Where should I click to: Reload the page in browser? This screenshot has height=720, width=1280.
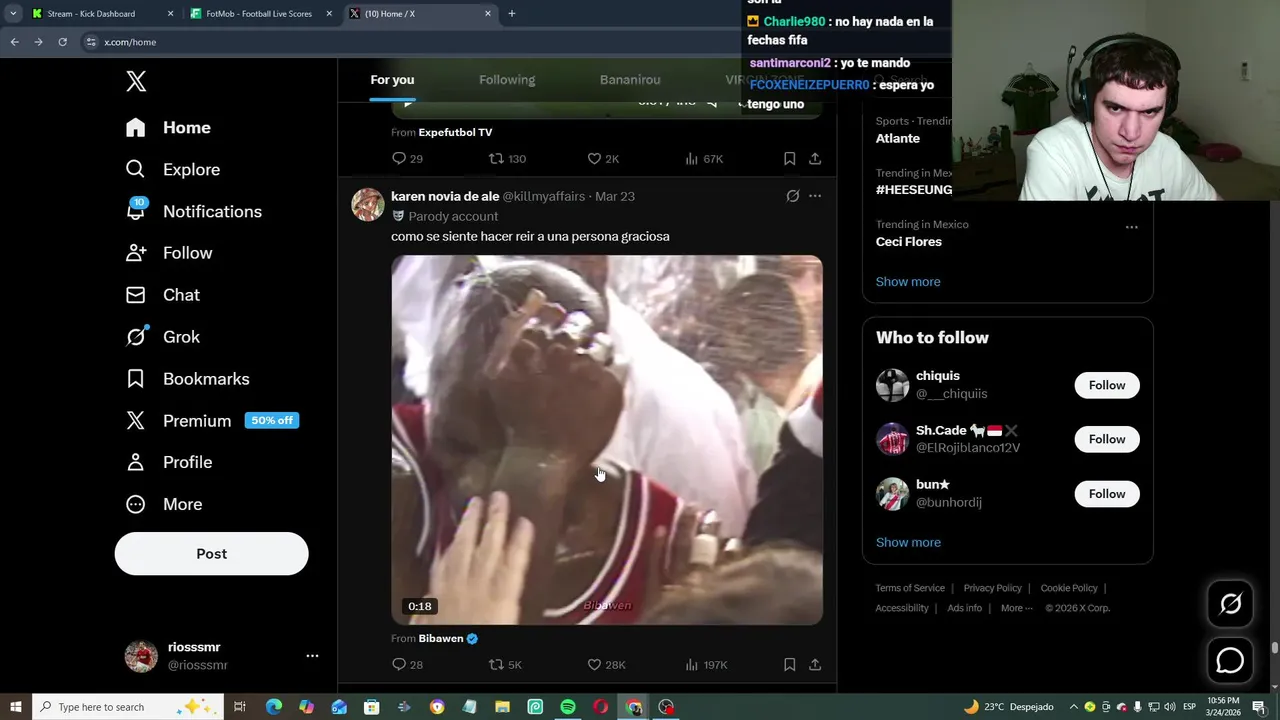pos(62,42)
